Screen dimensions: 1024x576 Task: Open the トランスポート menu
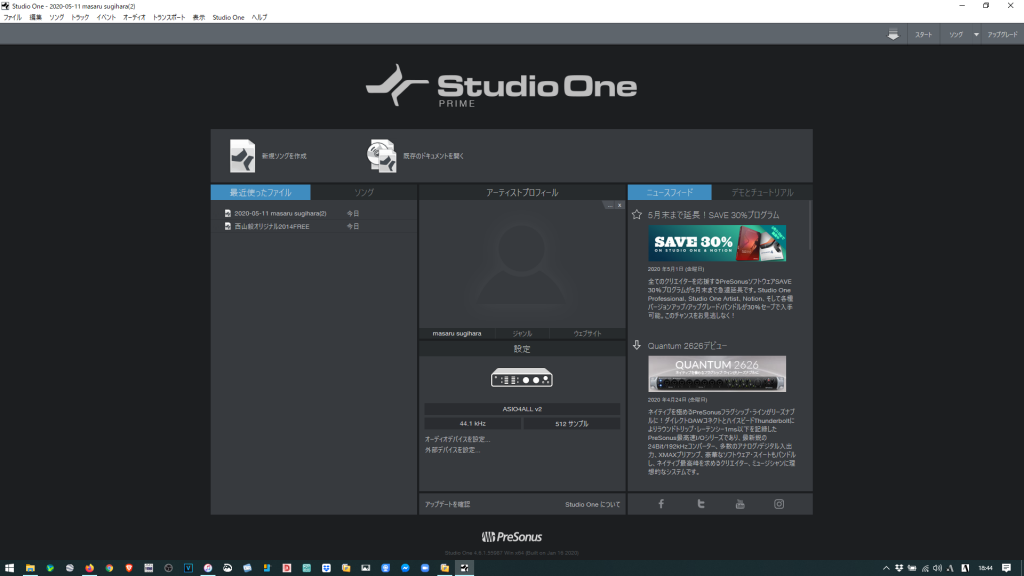(169, 18)
